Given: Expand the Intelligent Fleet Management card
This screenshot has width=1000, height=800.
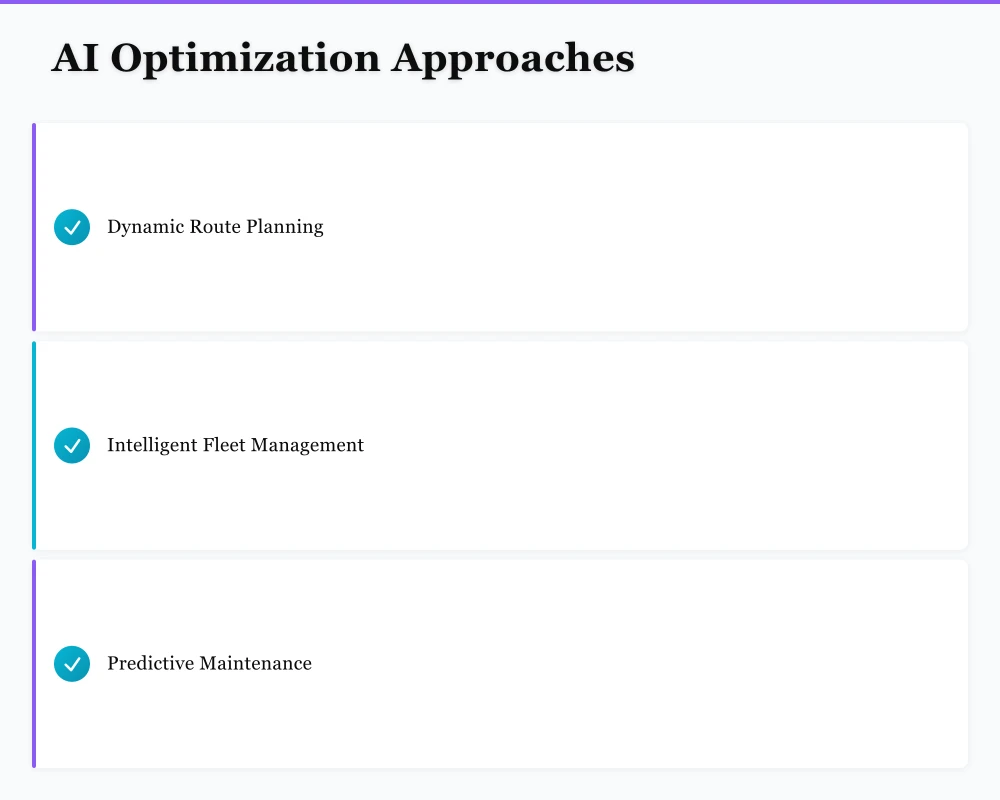Looking at the screenshot, I should [x=500, y=445].
